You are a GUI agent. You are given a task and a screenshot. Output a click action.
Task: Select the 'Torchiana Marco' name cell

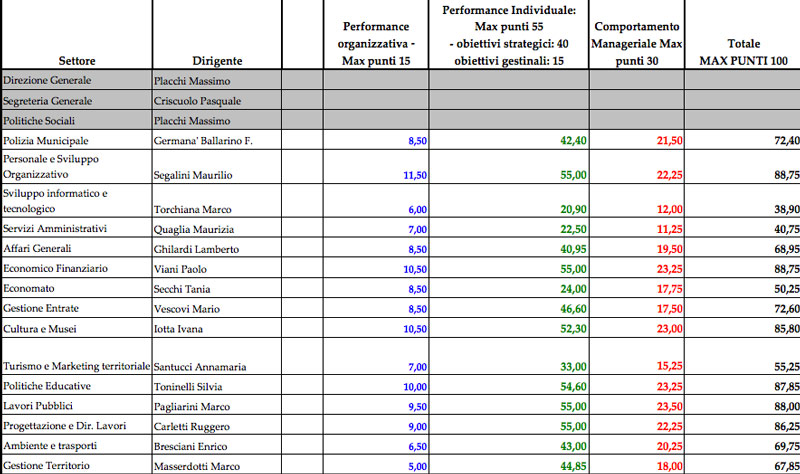[x=193, y=210]
